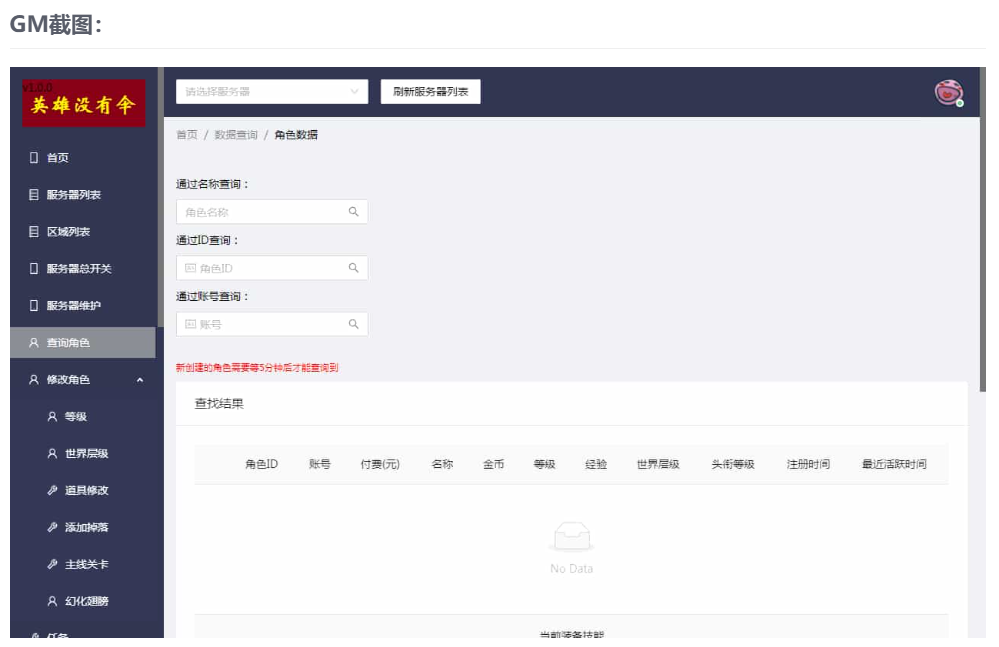Click the search icon in 角色名称 field
This screenshot has width=999, height=647.
pyautogui.click(x=354, y=212)
